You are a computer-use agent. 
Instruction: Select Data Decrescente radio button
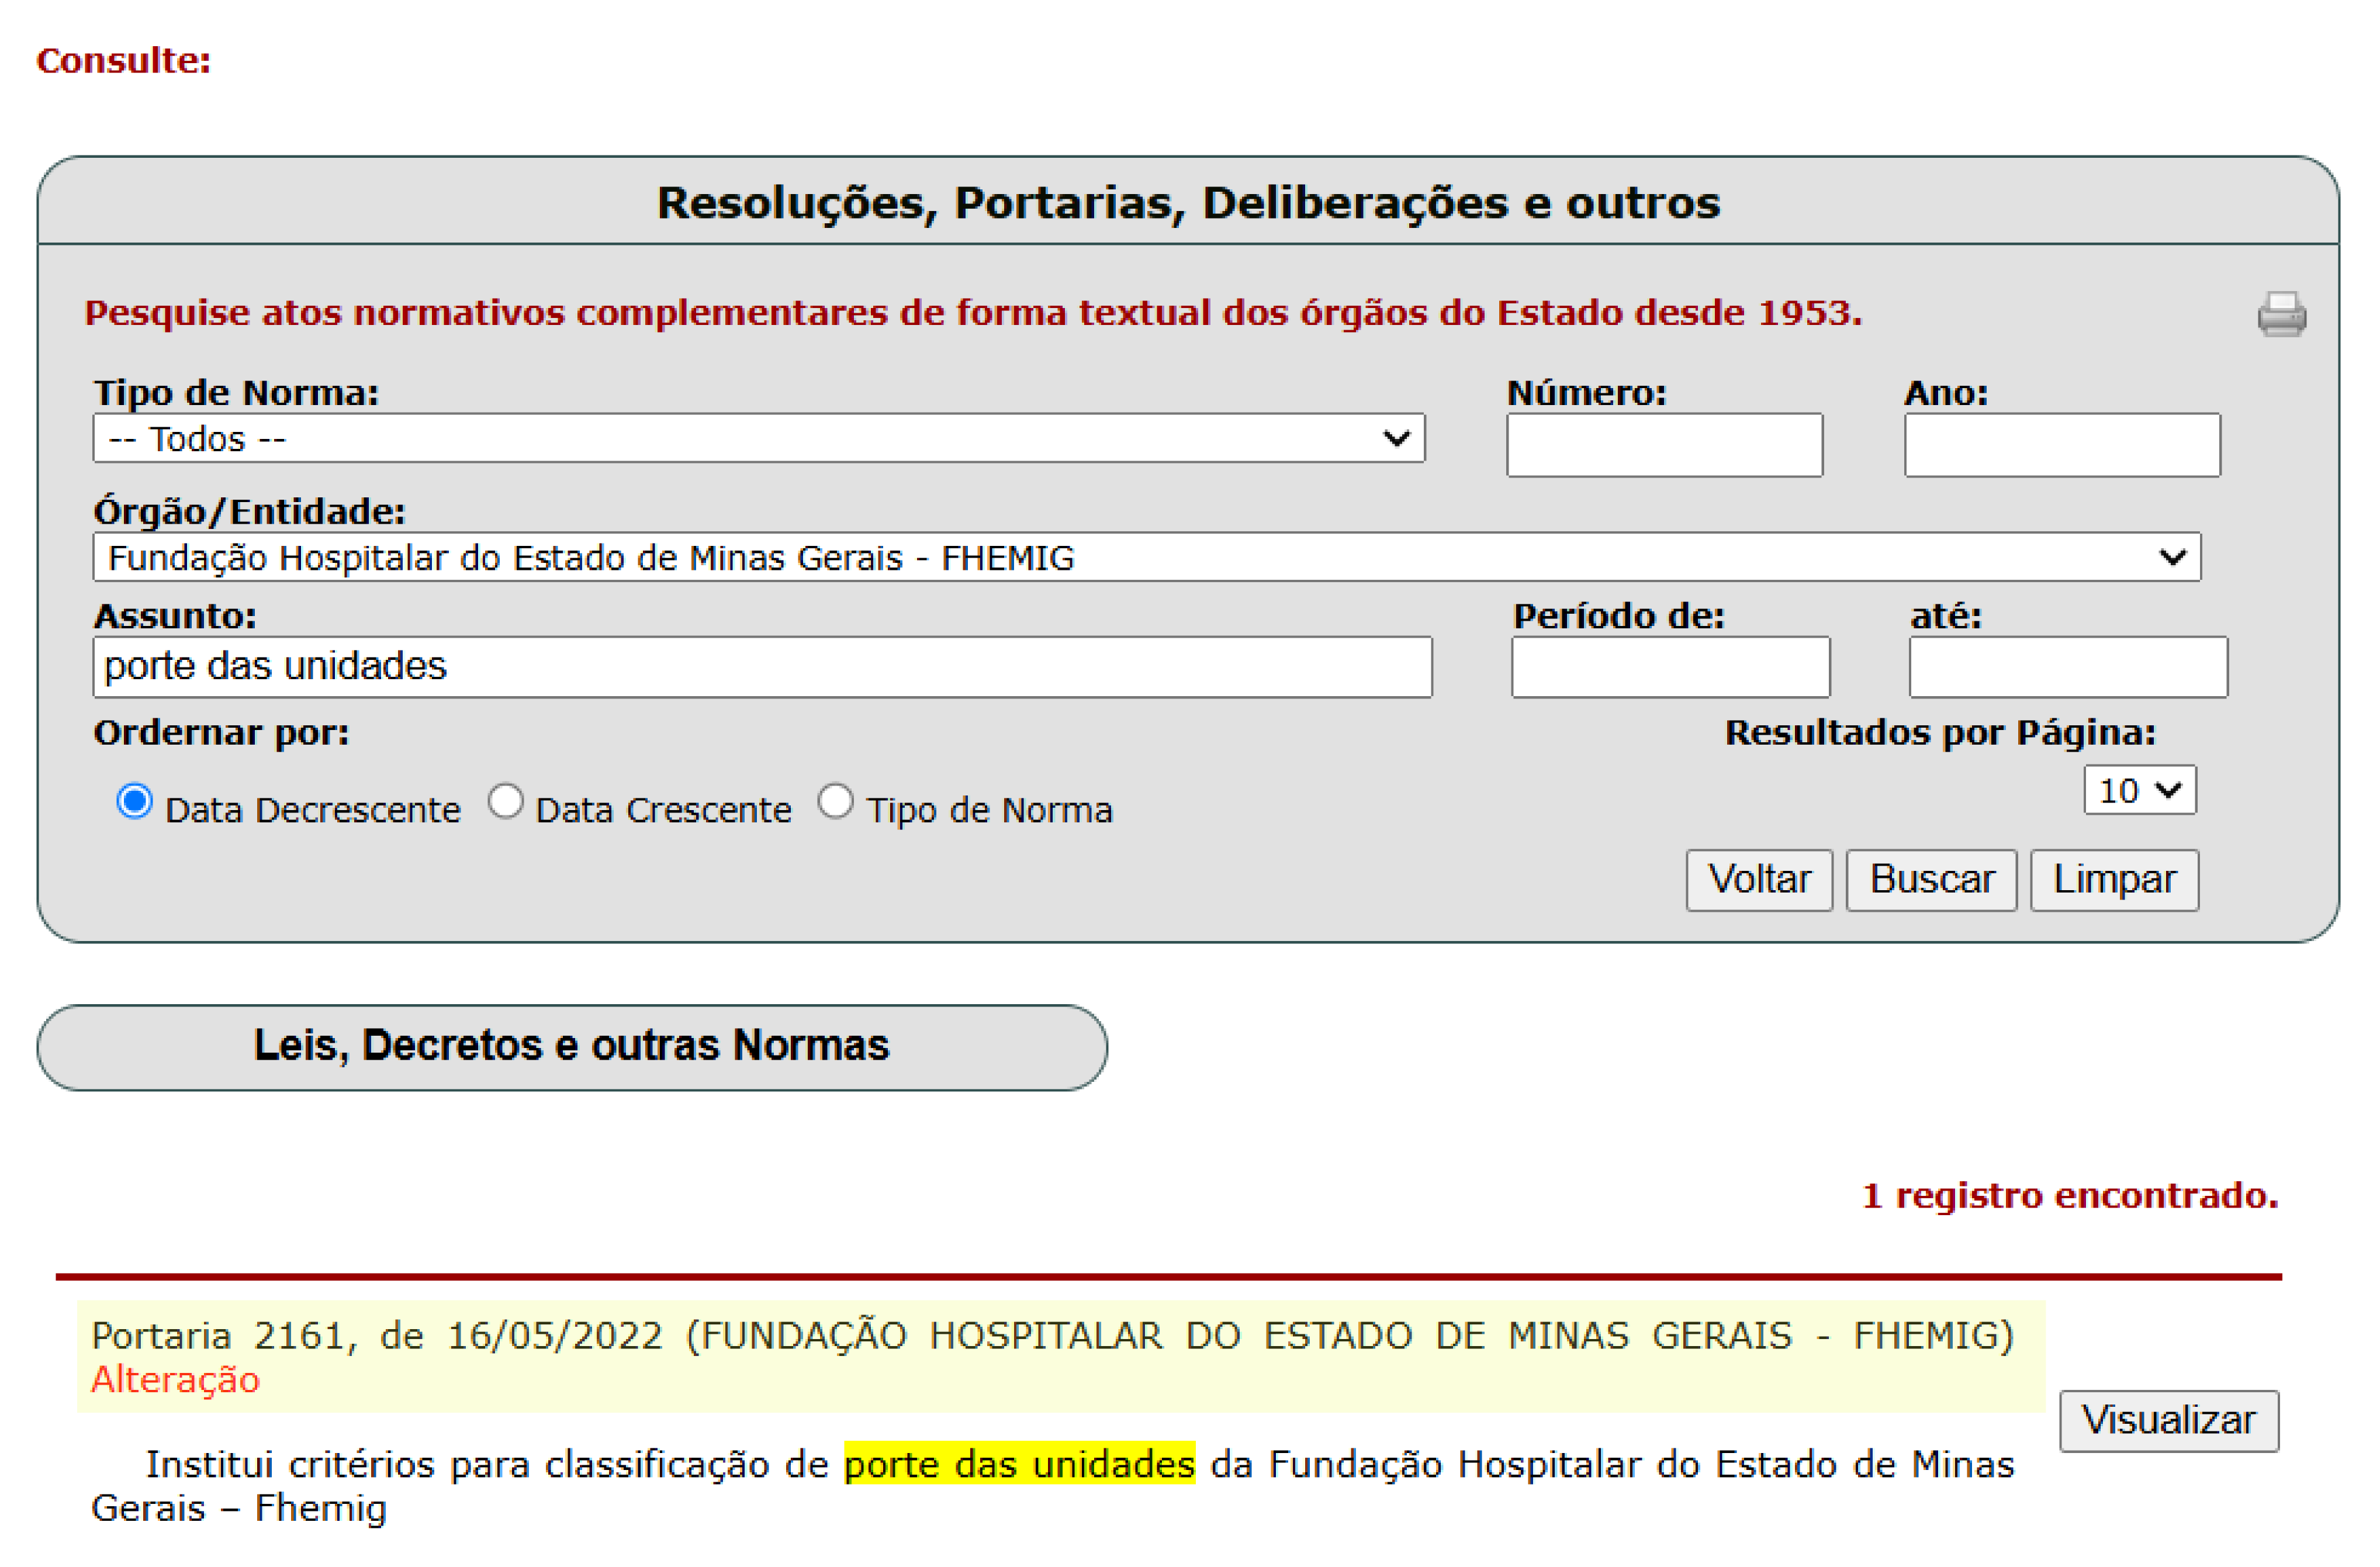click(135, 802)
